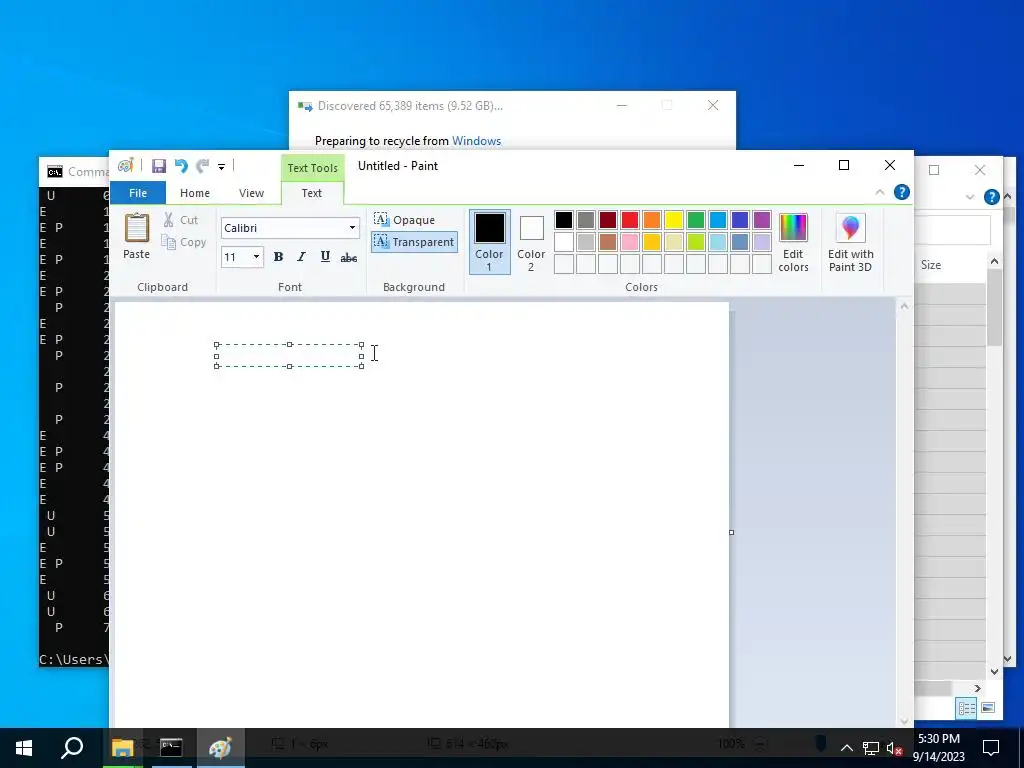This screenshot has width=1024, height=768.
Task: Toggle Bold text formatting
Action: (278, 257)
